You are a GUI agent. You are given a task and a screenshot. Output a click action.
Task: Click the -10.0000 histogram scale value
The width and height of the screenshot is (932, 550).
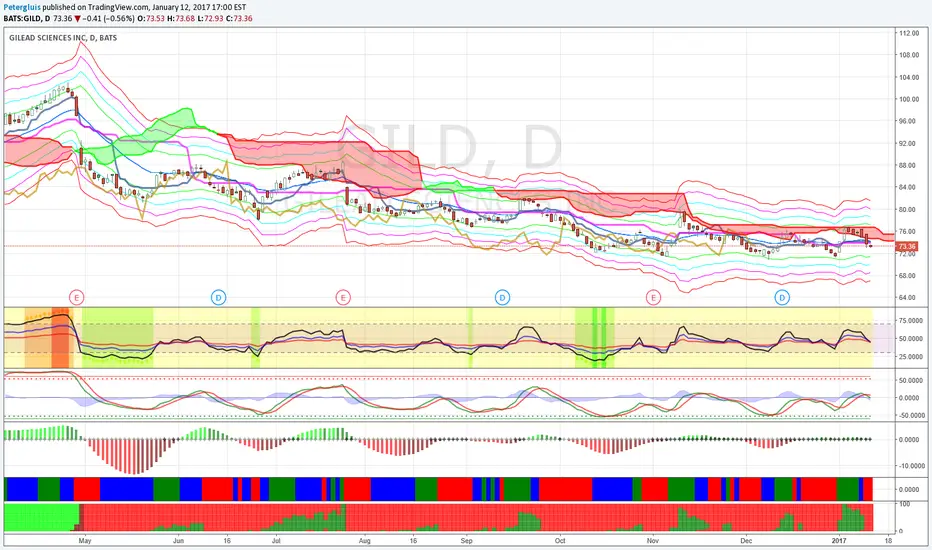[910, 466]
